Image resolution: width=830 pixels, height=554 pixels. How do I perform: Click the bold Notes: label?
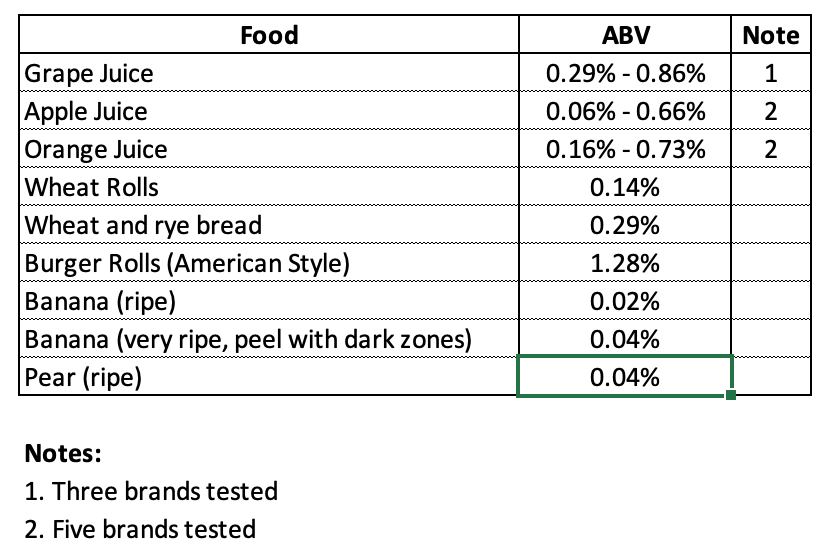coord(63,454)
